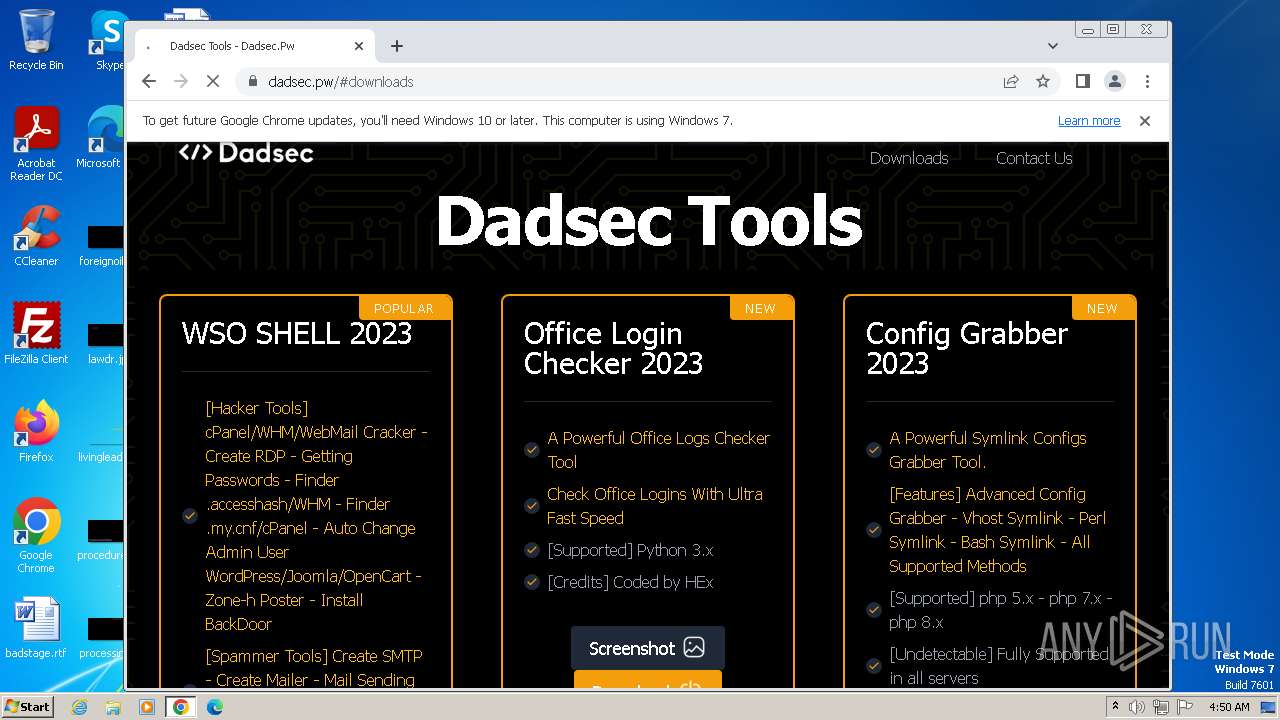Click checkmark beside Powerful Office Logs Checker

(532, 450)
